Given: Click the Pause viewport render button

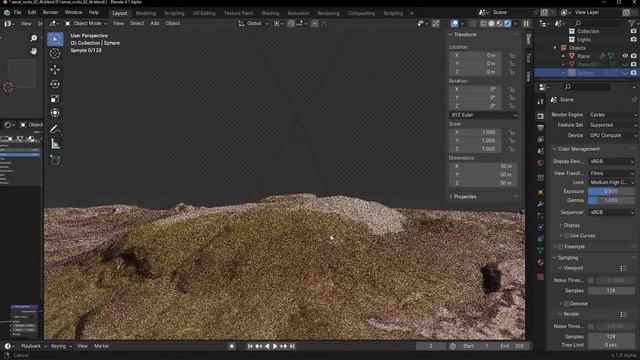Looking at the screenshot, I should (527, 24).
